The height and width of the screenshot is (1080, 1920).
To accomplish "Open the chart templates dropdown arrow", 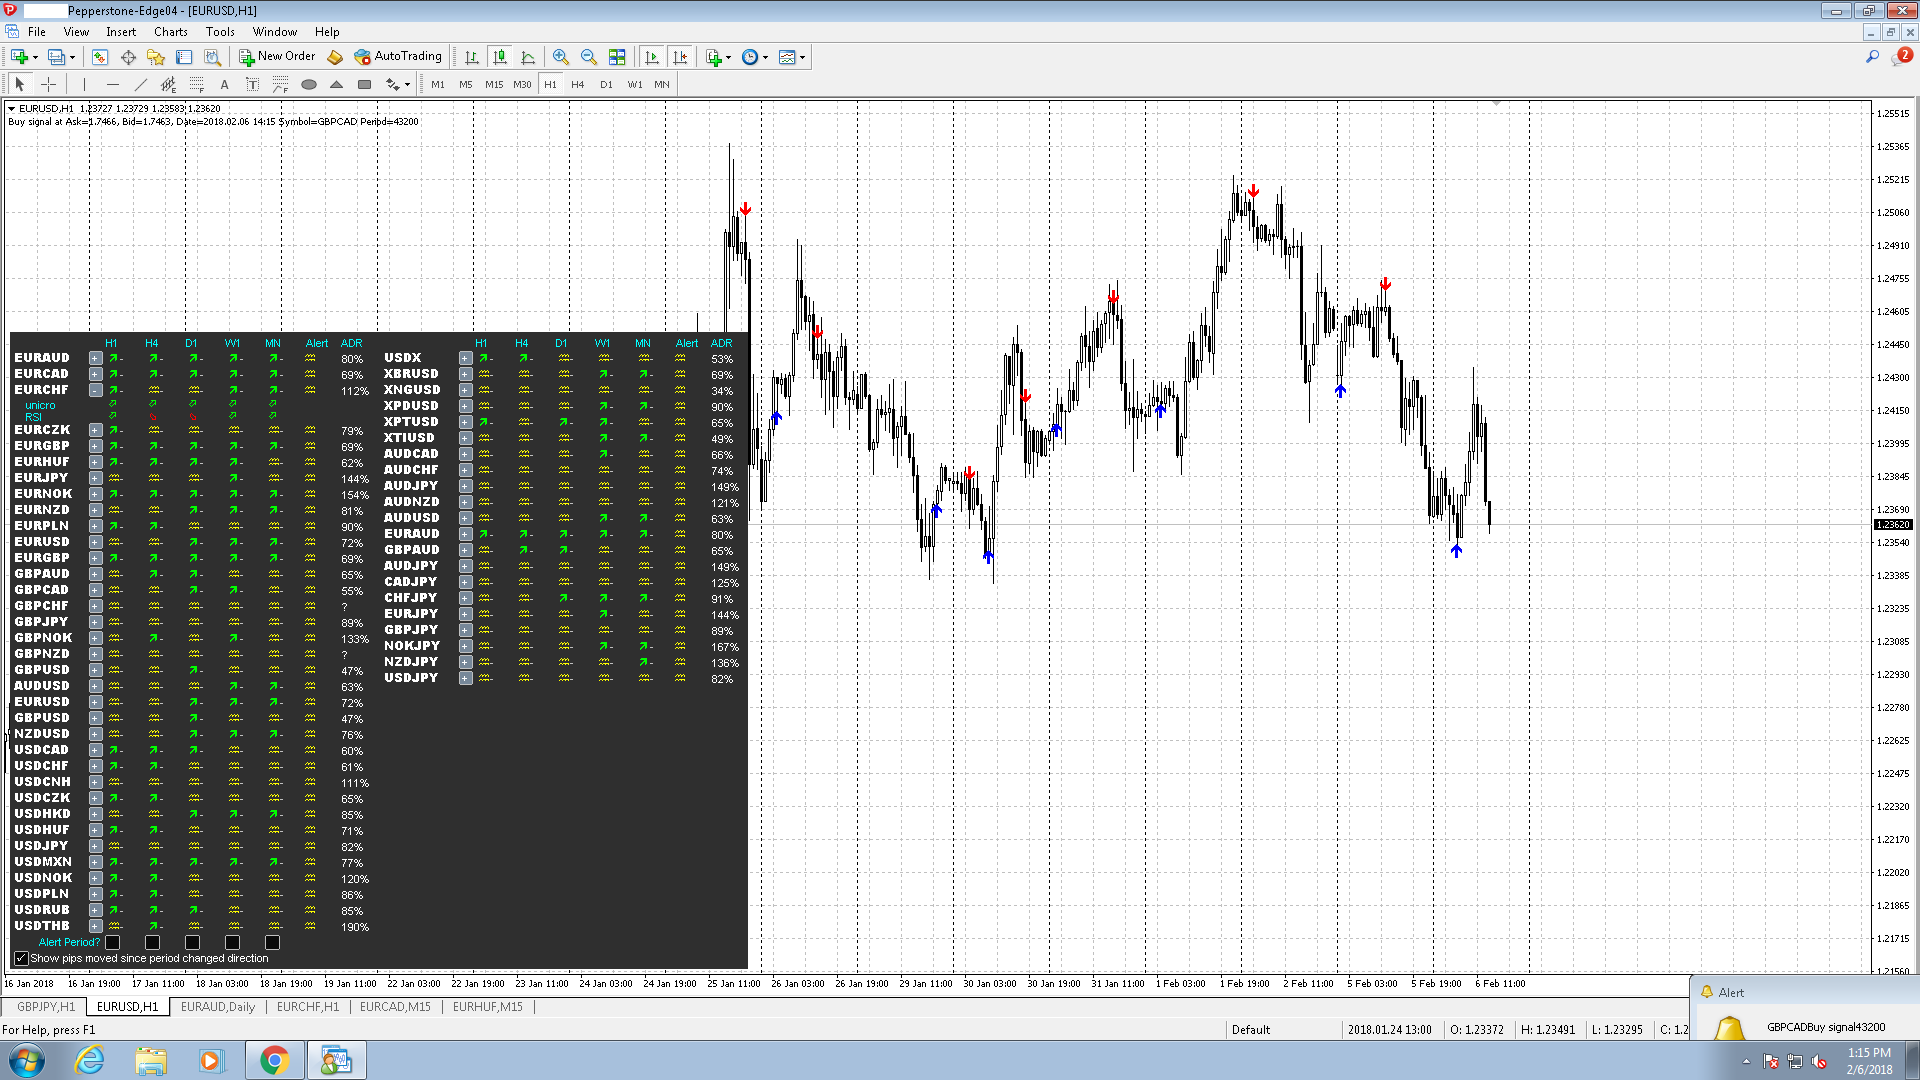I will tap(802, 57).
